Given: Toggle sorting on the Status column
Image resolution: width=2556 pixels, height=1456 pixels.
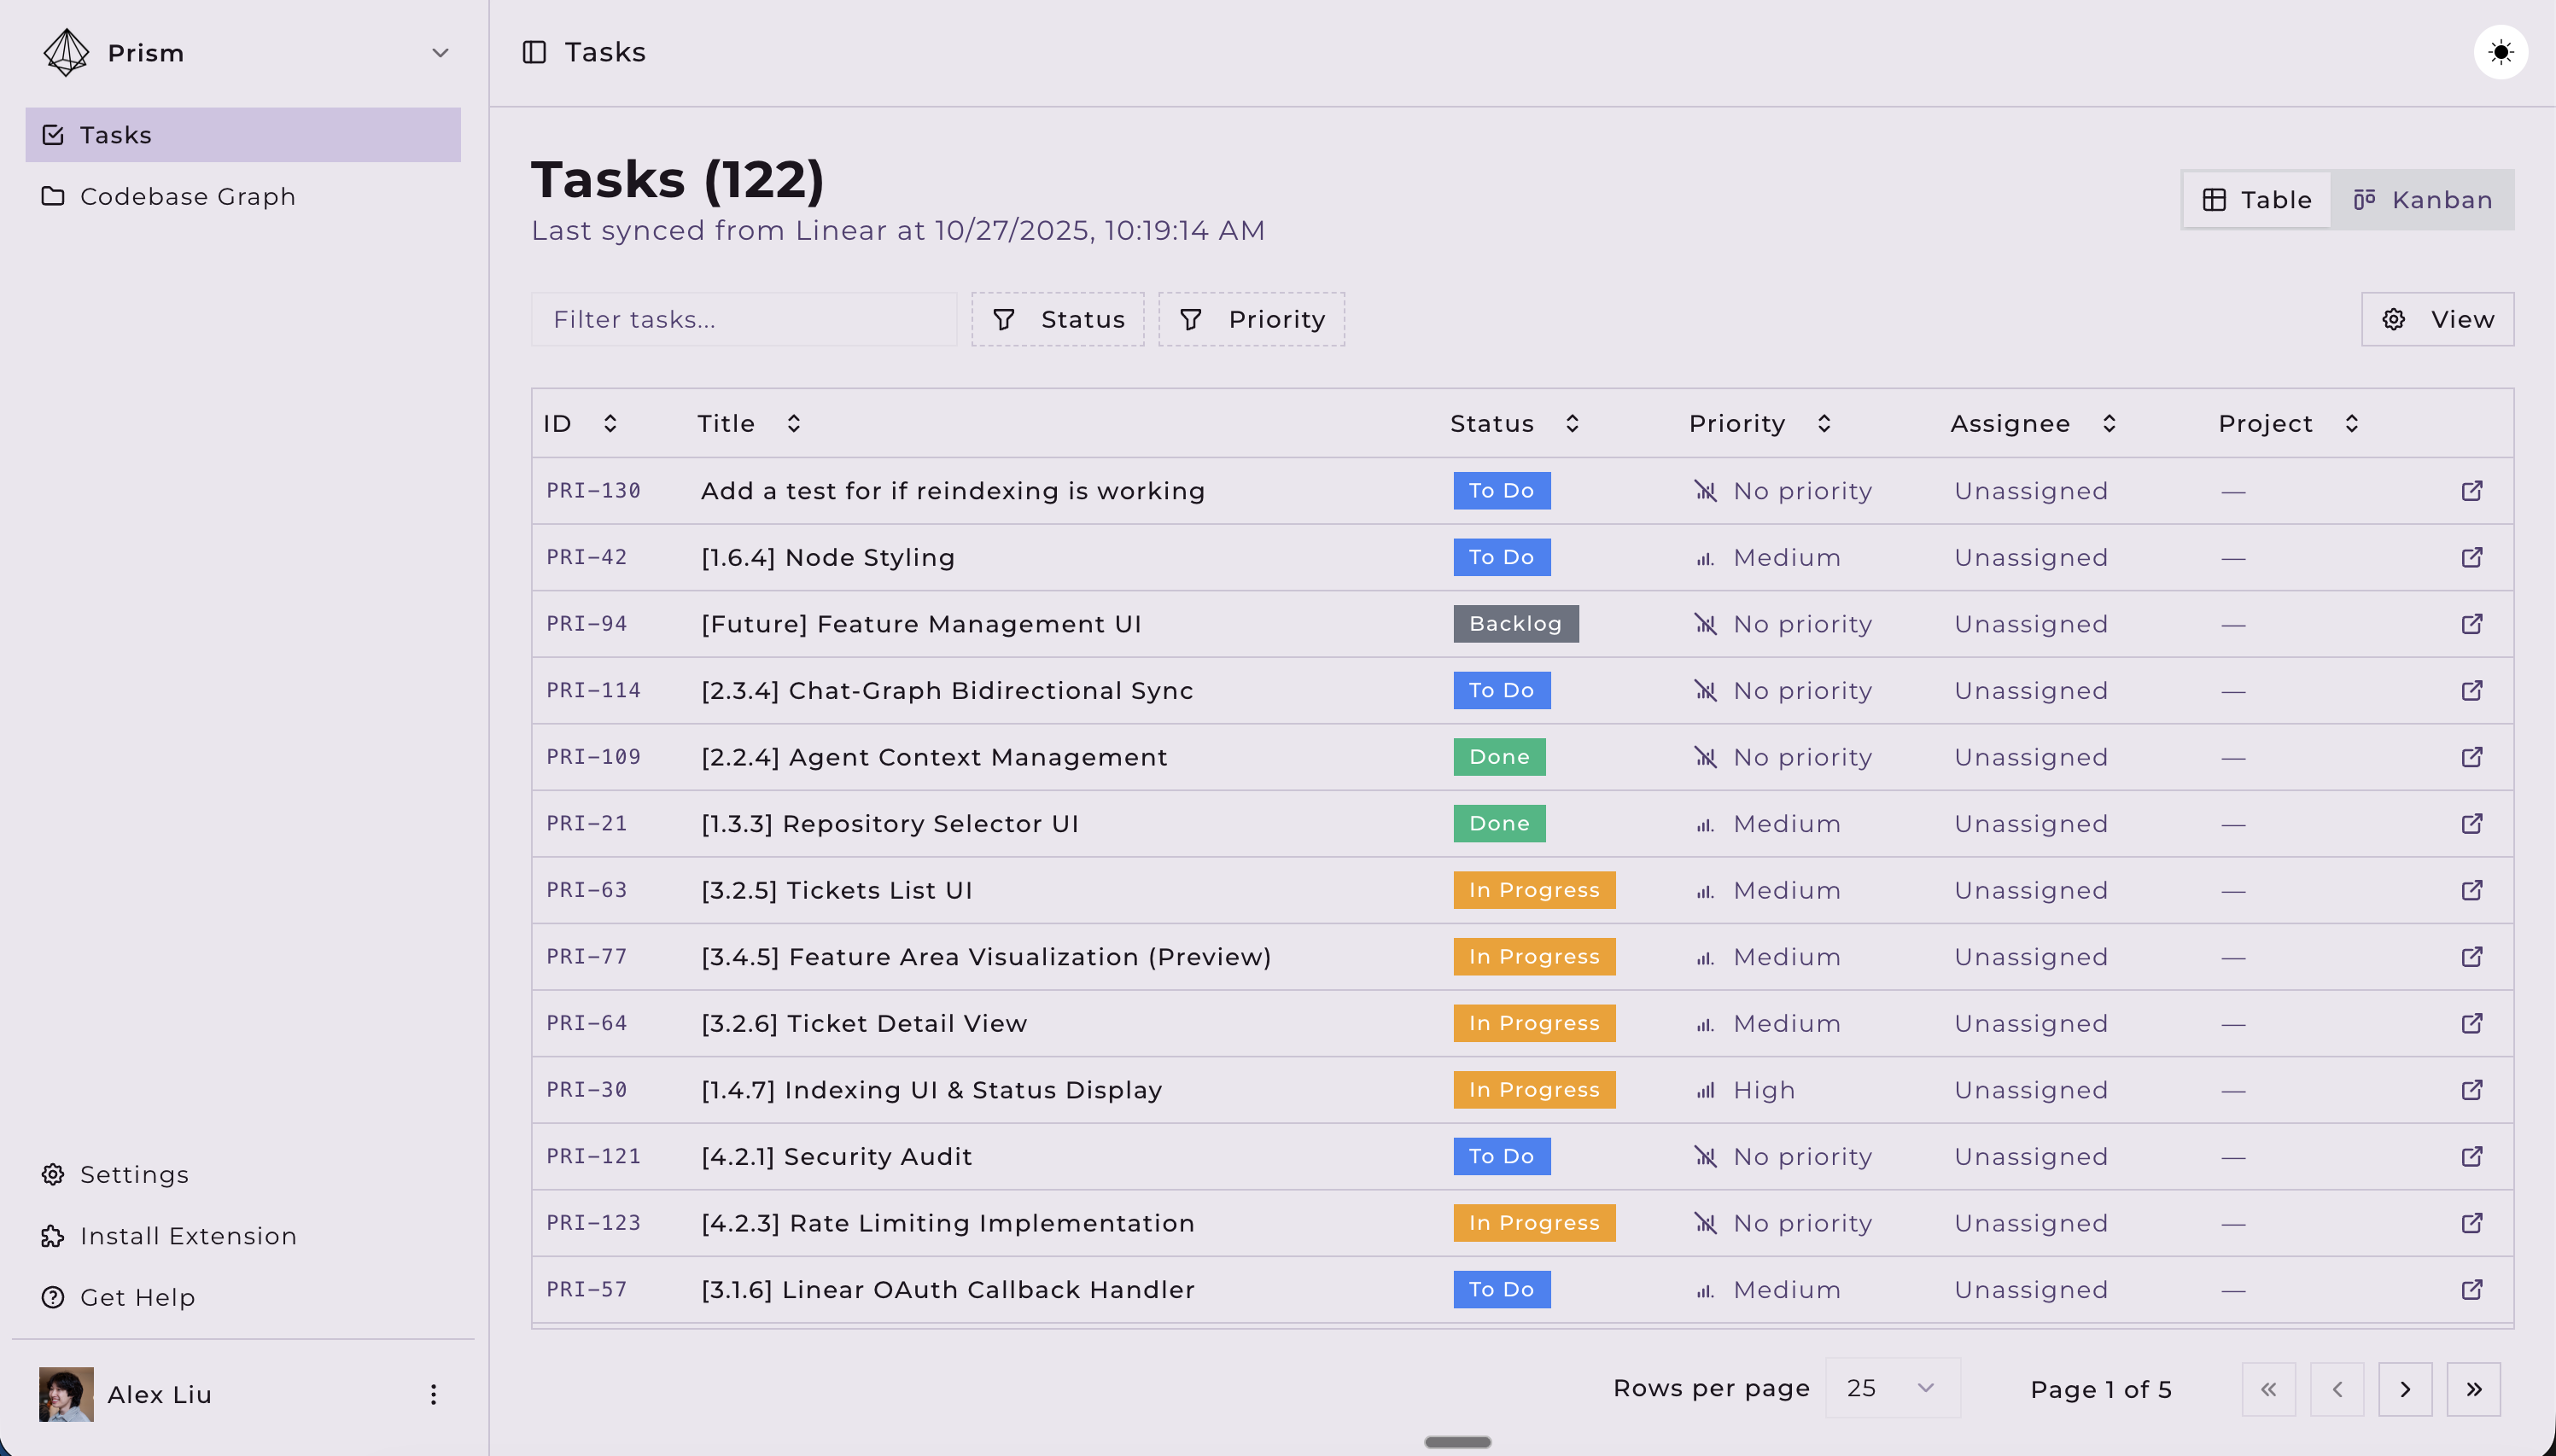Looking at the screenshot, I should pos(1572,423).
